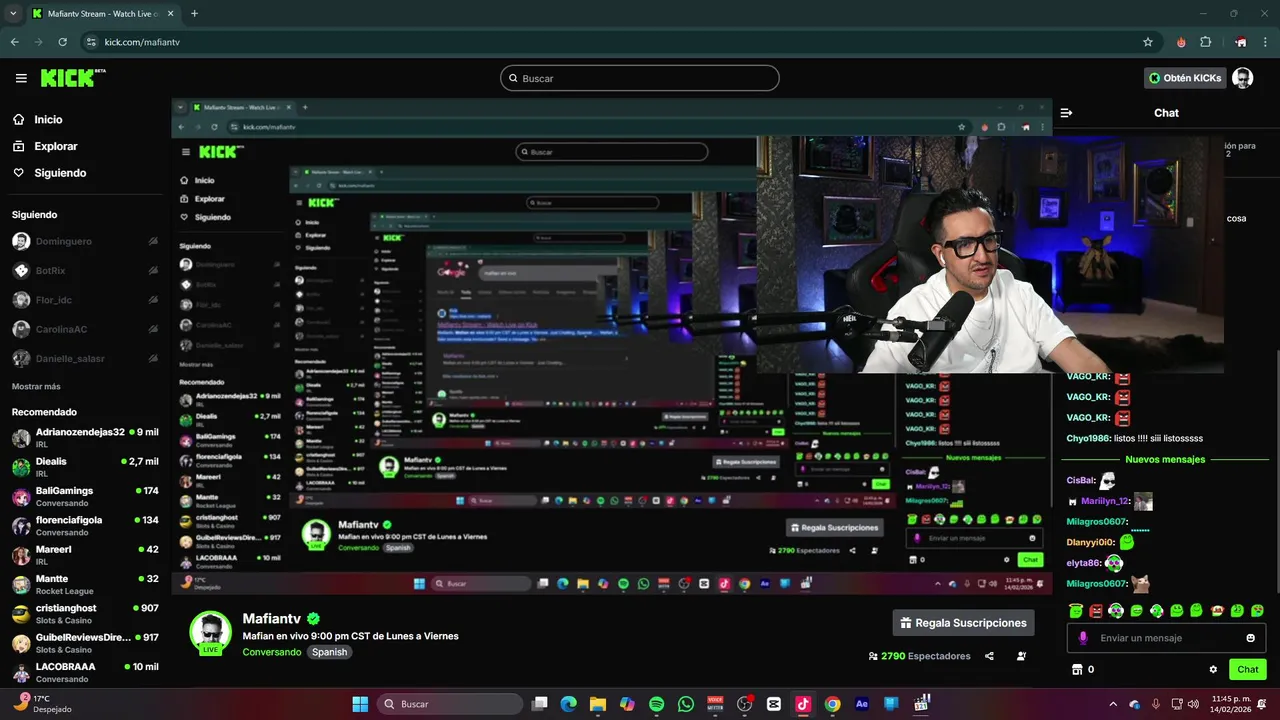Open the Chrome extensions puzzle icon

coord(1205,42)
